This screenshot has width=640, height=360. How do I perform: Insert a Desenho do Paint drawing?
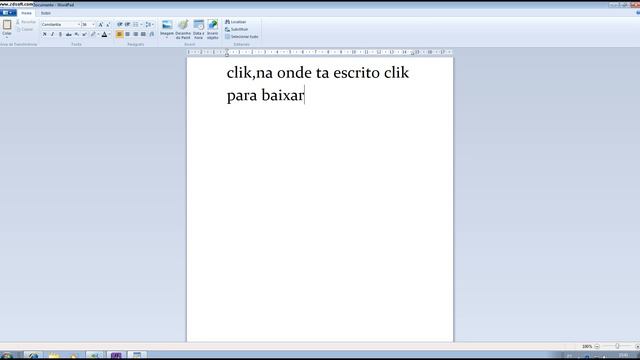tap(183, 29)
